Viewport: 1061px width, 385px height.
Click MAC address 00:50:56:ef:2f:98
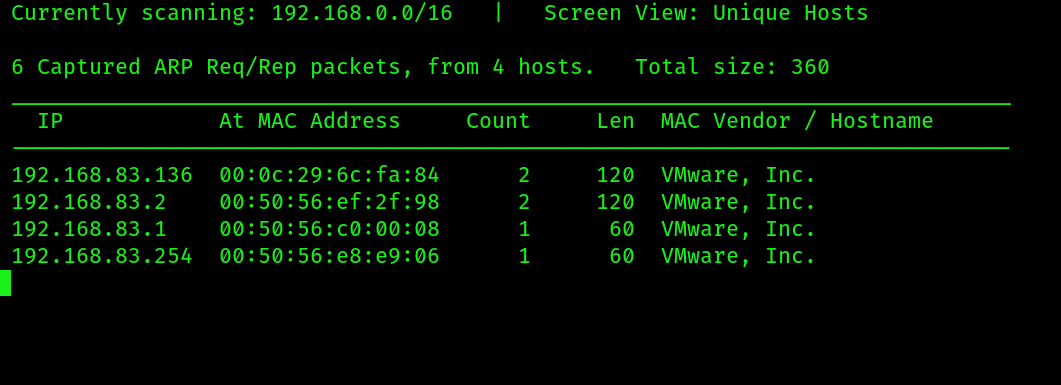click(x=330, y=202)
